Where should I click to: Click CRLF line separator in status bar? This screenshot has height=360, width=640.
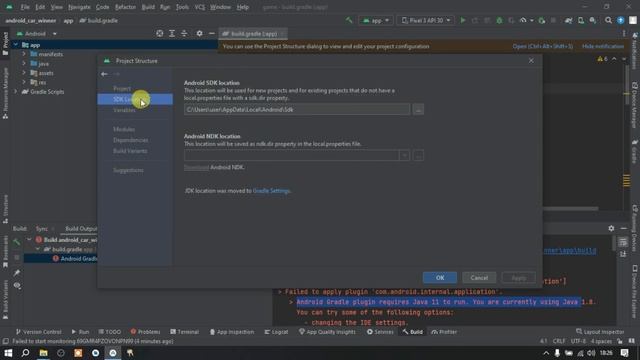click(559, 341)
